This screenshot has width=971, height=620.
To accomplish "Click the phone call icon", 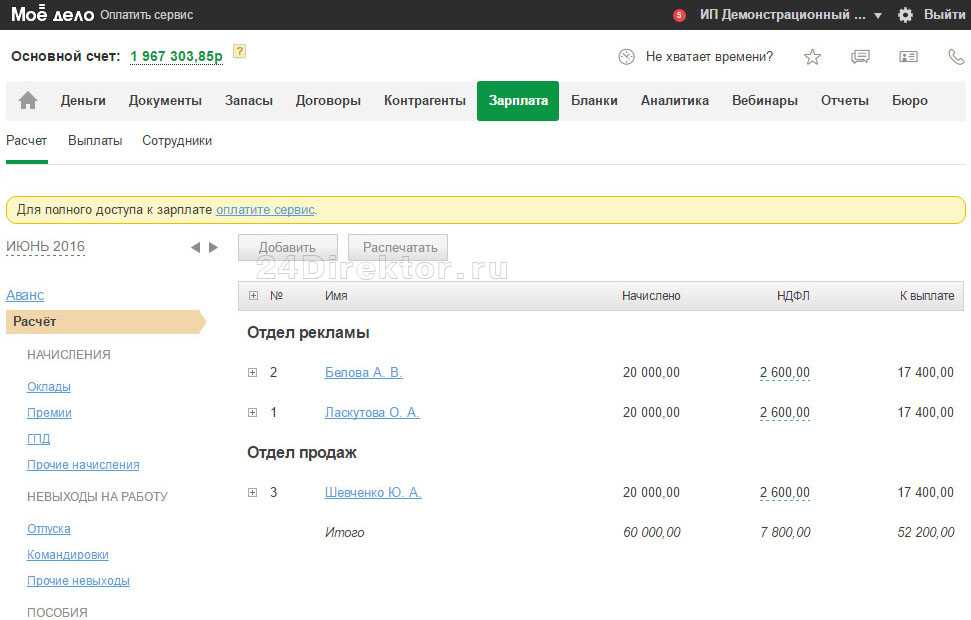I will 955,57.
